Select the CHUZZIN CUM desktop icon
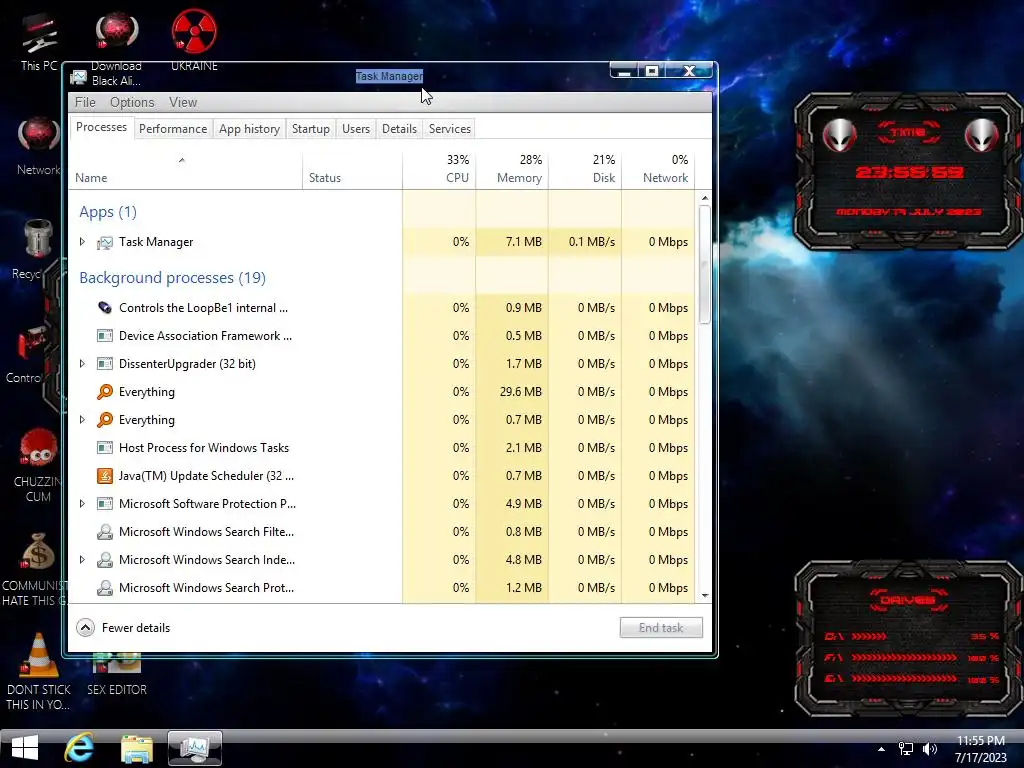The height and width of the screenshot is (768, 1024). (38, 466)
